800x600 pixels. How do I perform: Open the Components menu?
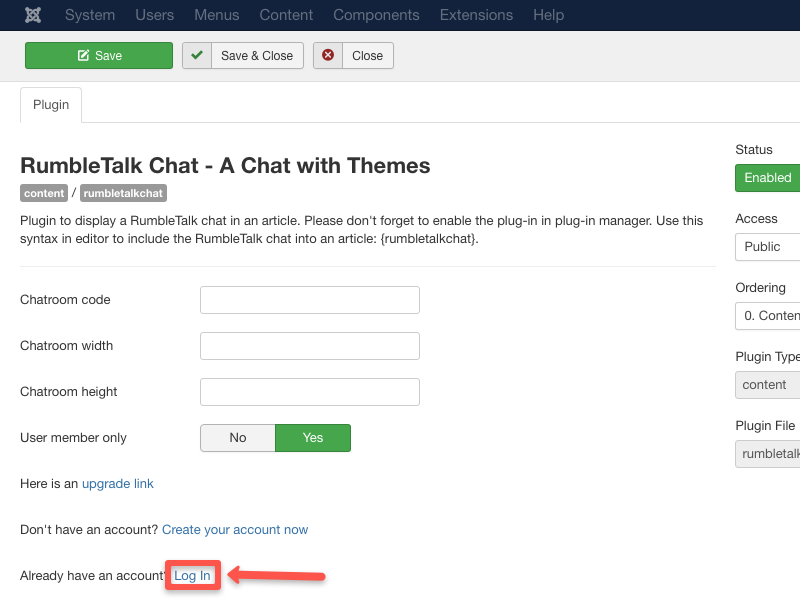376,15
